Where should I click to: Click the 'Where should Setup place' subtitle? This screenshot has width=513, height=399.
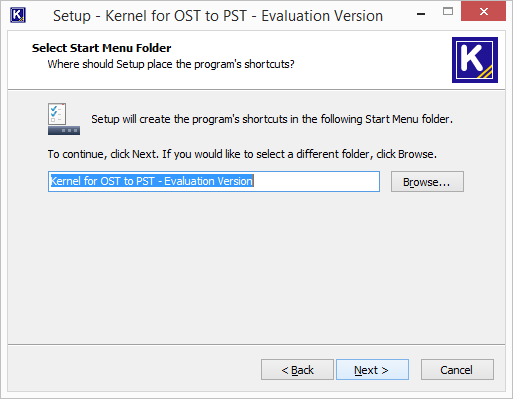click(x=171, y=64)
